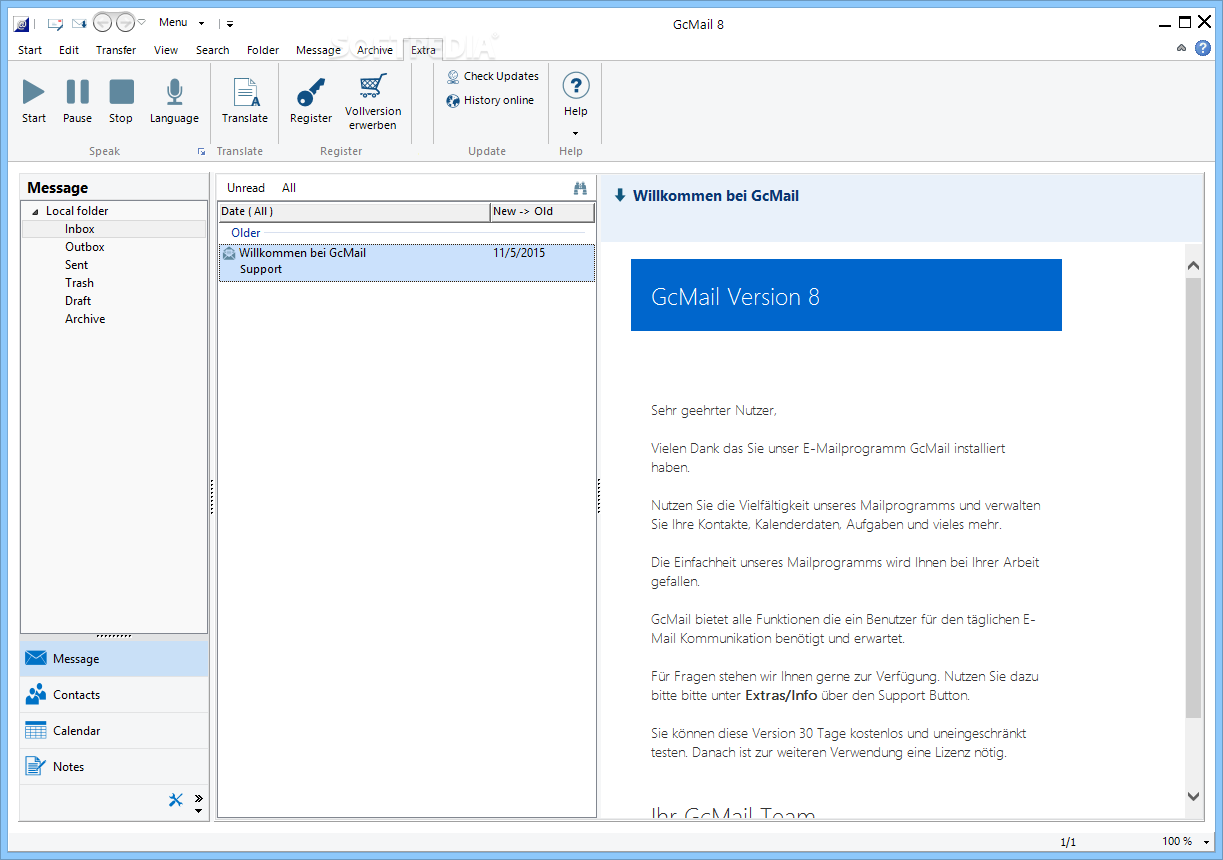Open the Edit ribbon tab

click(69, 50)
